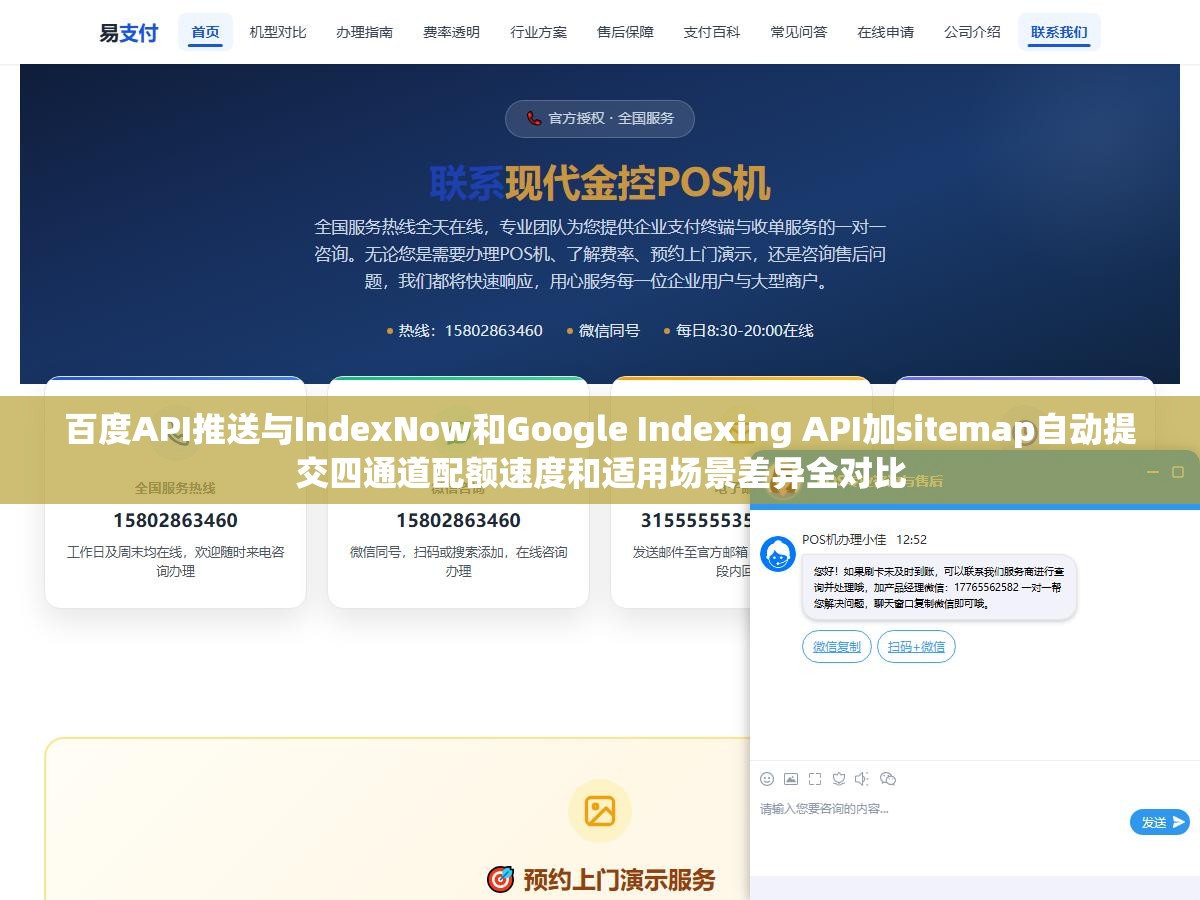
Task: Click the phone icon in 官方授权 badge
Action: pyautogui.click(x=534, y=118)
